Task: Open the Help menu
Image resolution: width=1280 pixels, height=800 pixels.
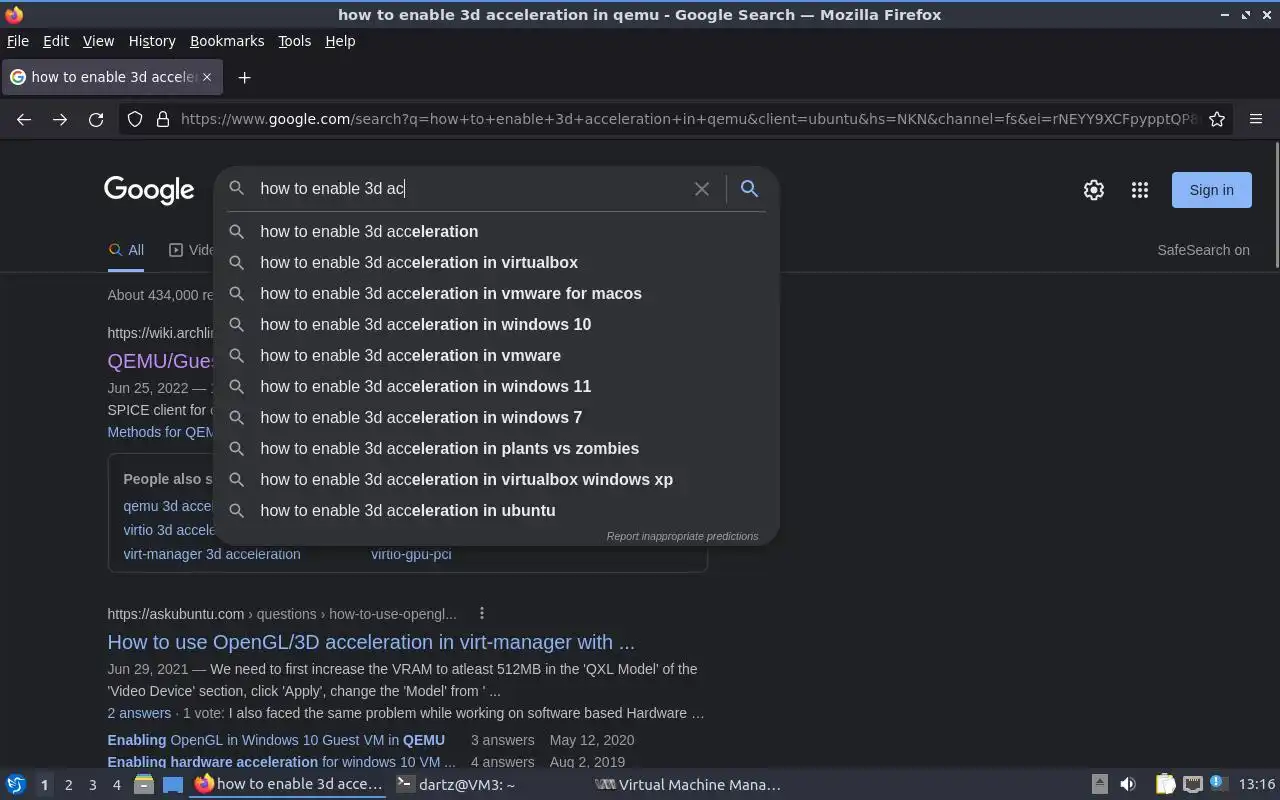Action: (x=340, y=41)
